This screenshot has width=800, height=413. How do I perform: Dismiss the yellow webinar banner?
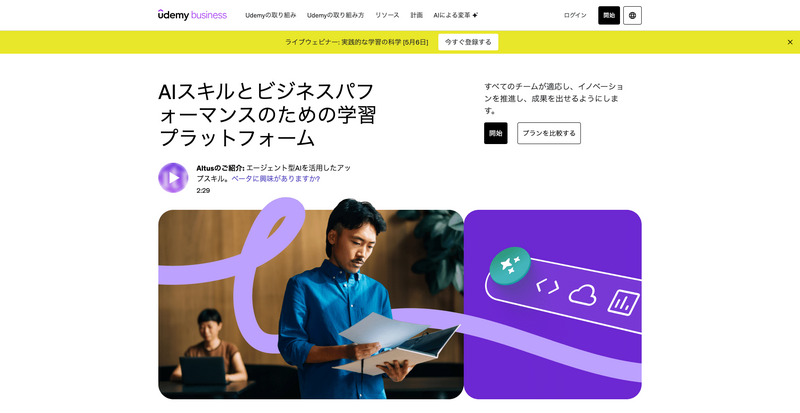790,42
